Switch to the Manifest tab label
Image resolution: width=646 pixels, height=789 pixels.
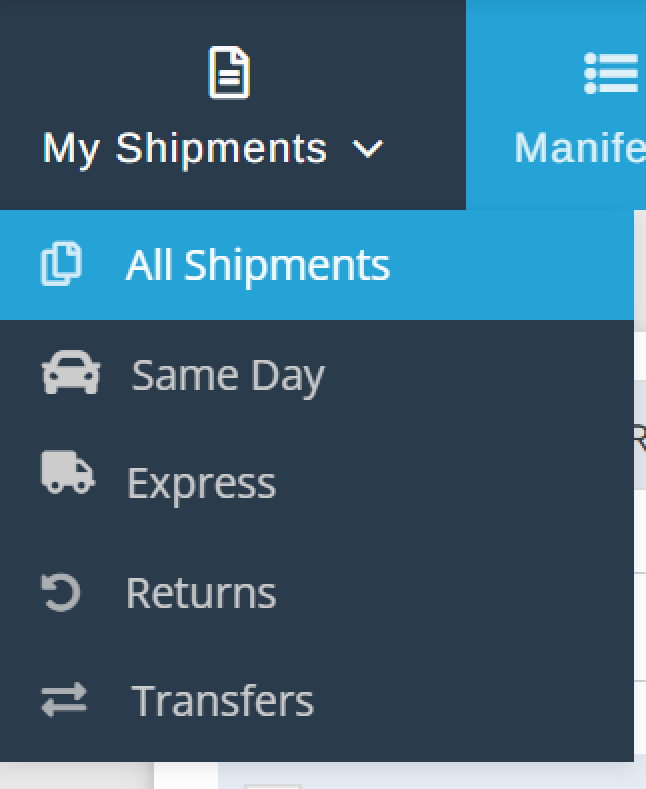point(580,149)
